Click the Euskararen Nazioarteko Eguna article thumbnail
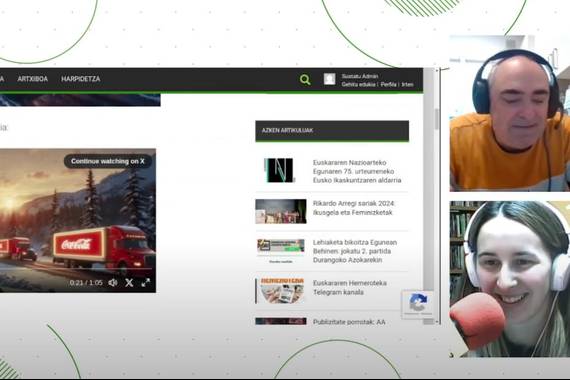The height and width of the screenshot is (380, 570). tap(281, 170)
